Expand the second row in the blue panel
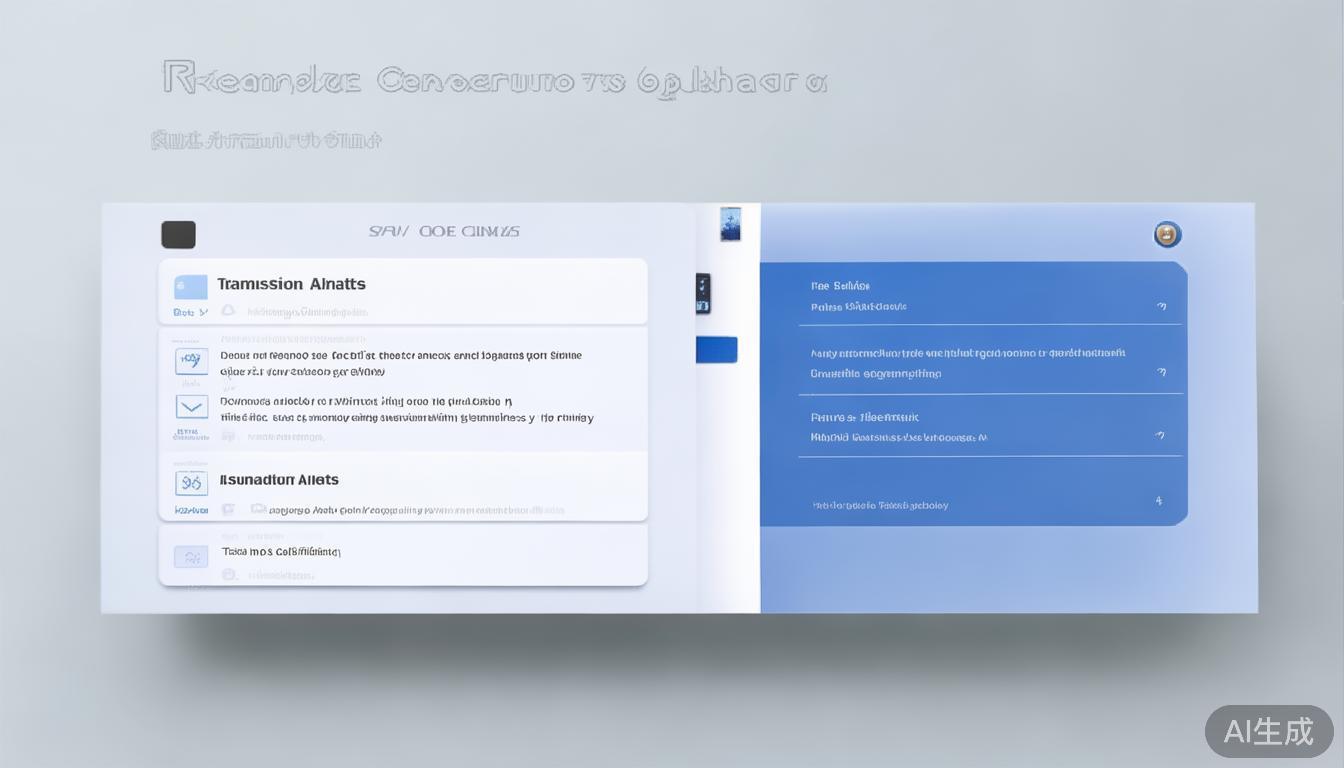 click(1161, 372)
